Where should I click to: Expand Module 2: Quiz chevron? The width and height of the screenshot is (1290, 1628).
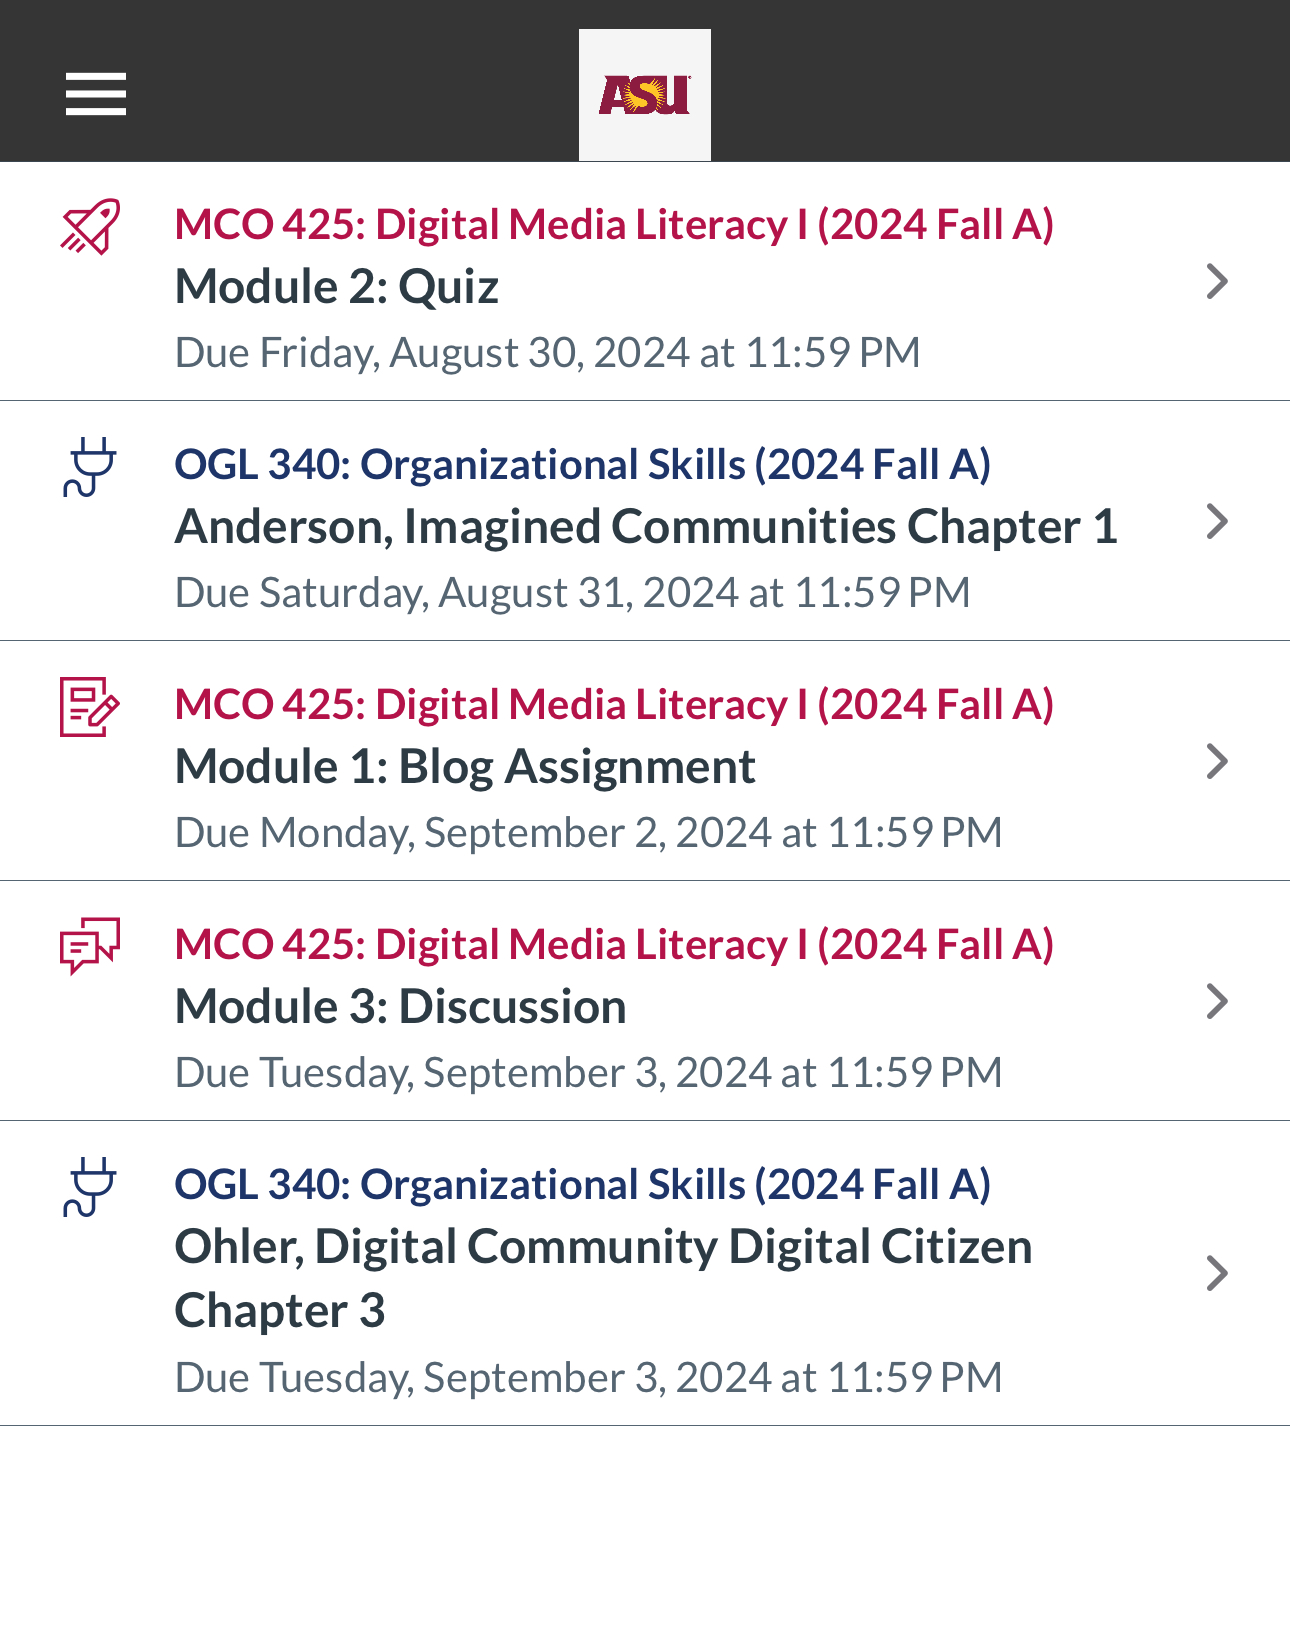(1216, 282)
